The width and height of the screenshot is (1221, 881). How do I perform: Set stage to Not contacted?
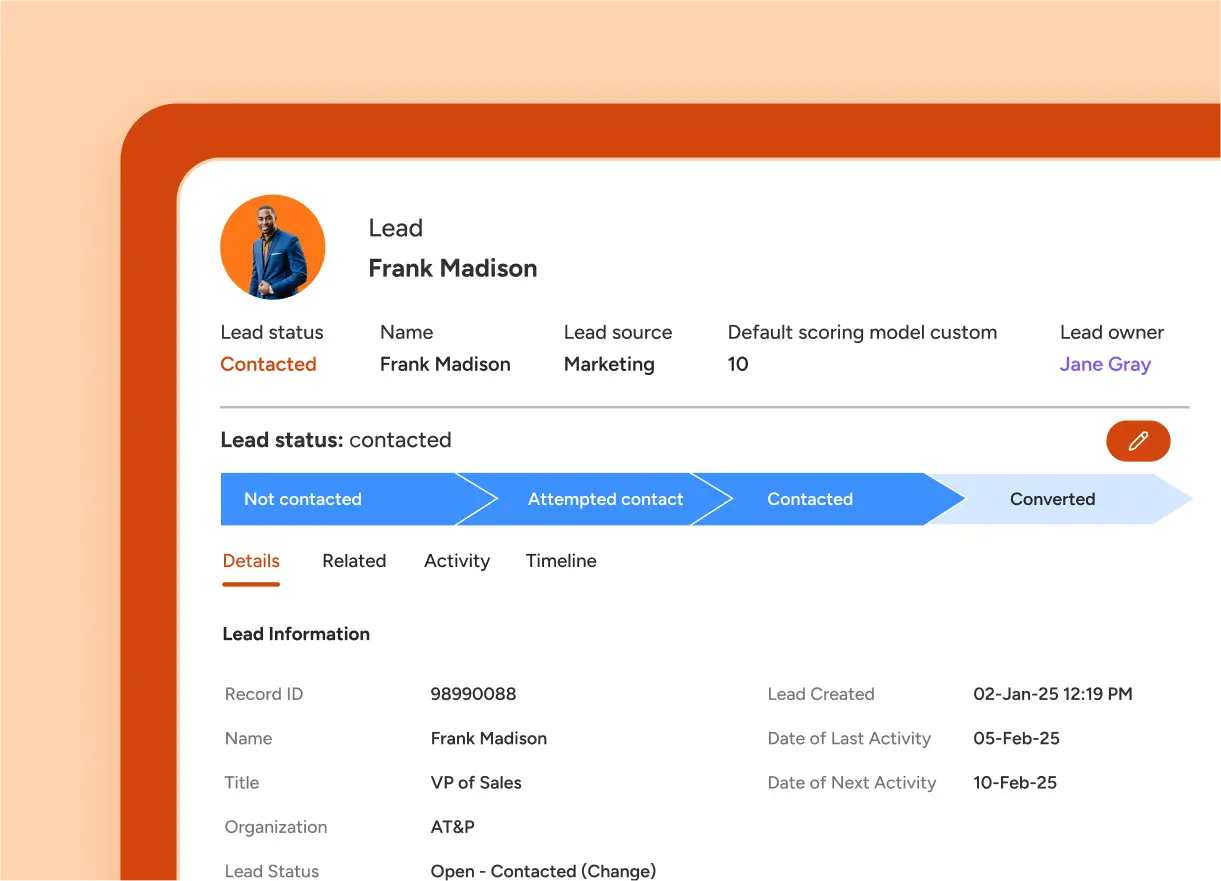click(x=303, y=499)
